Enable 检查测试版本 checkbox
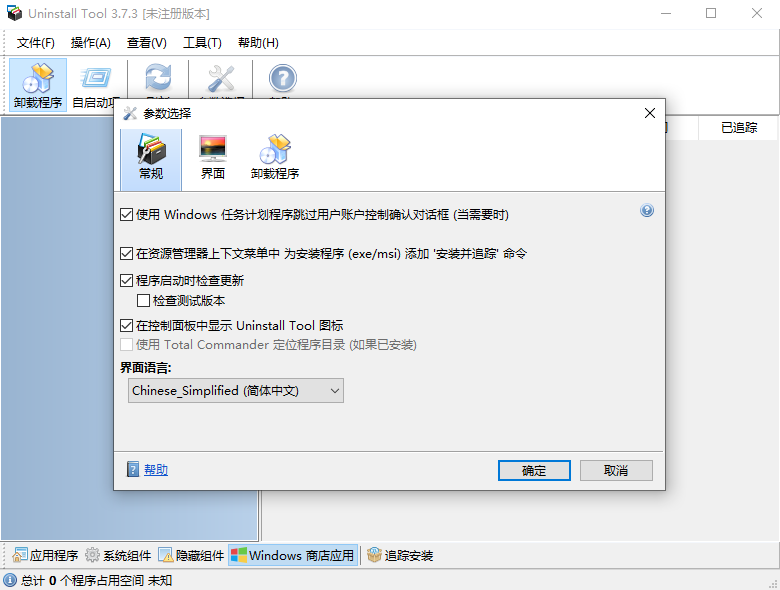The image size is (780, 590). pyautogui.click(x=143, y=300)
